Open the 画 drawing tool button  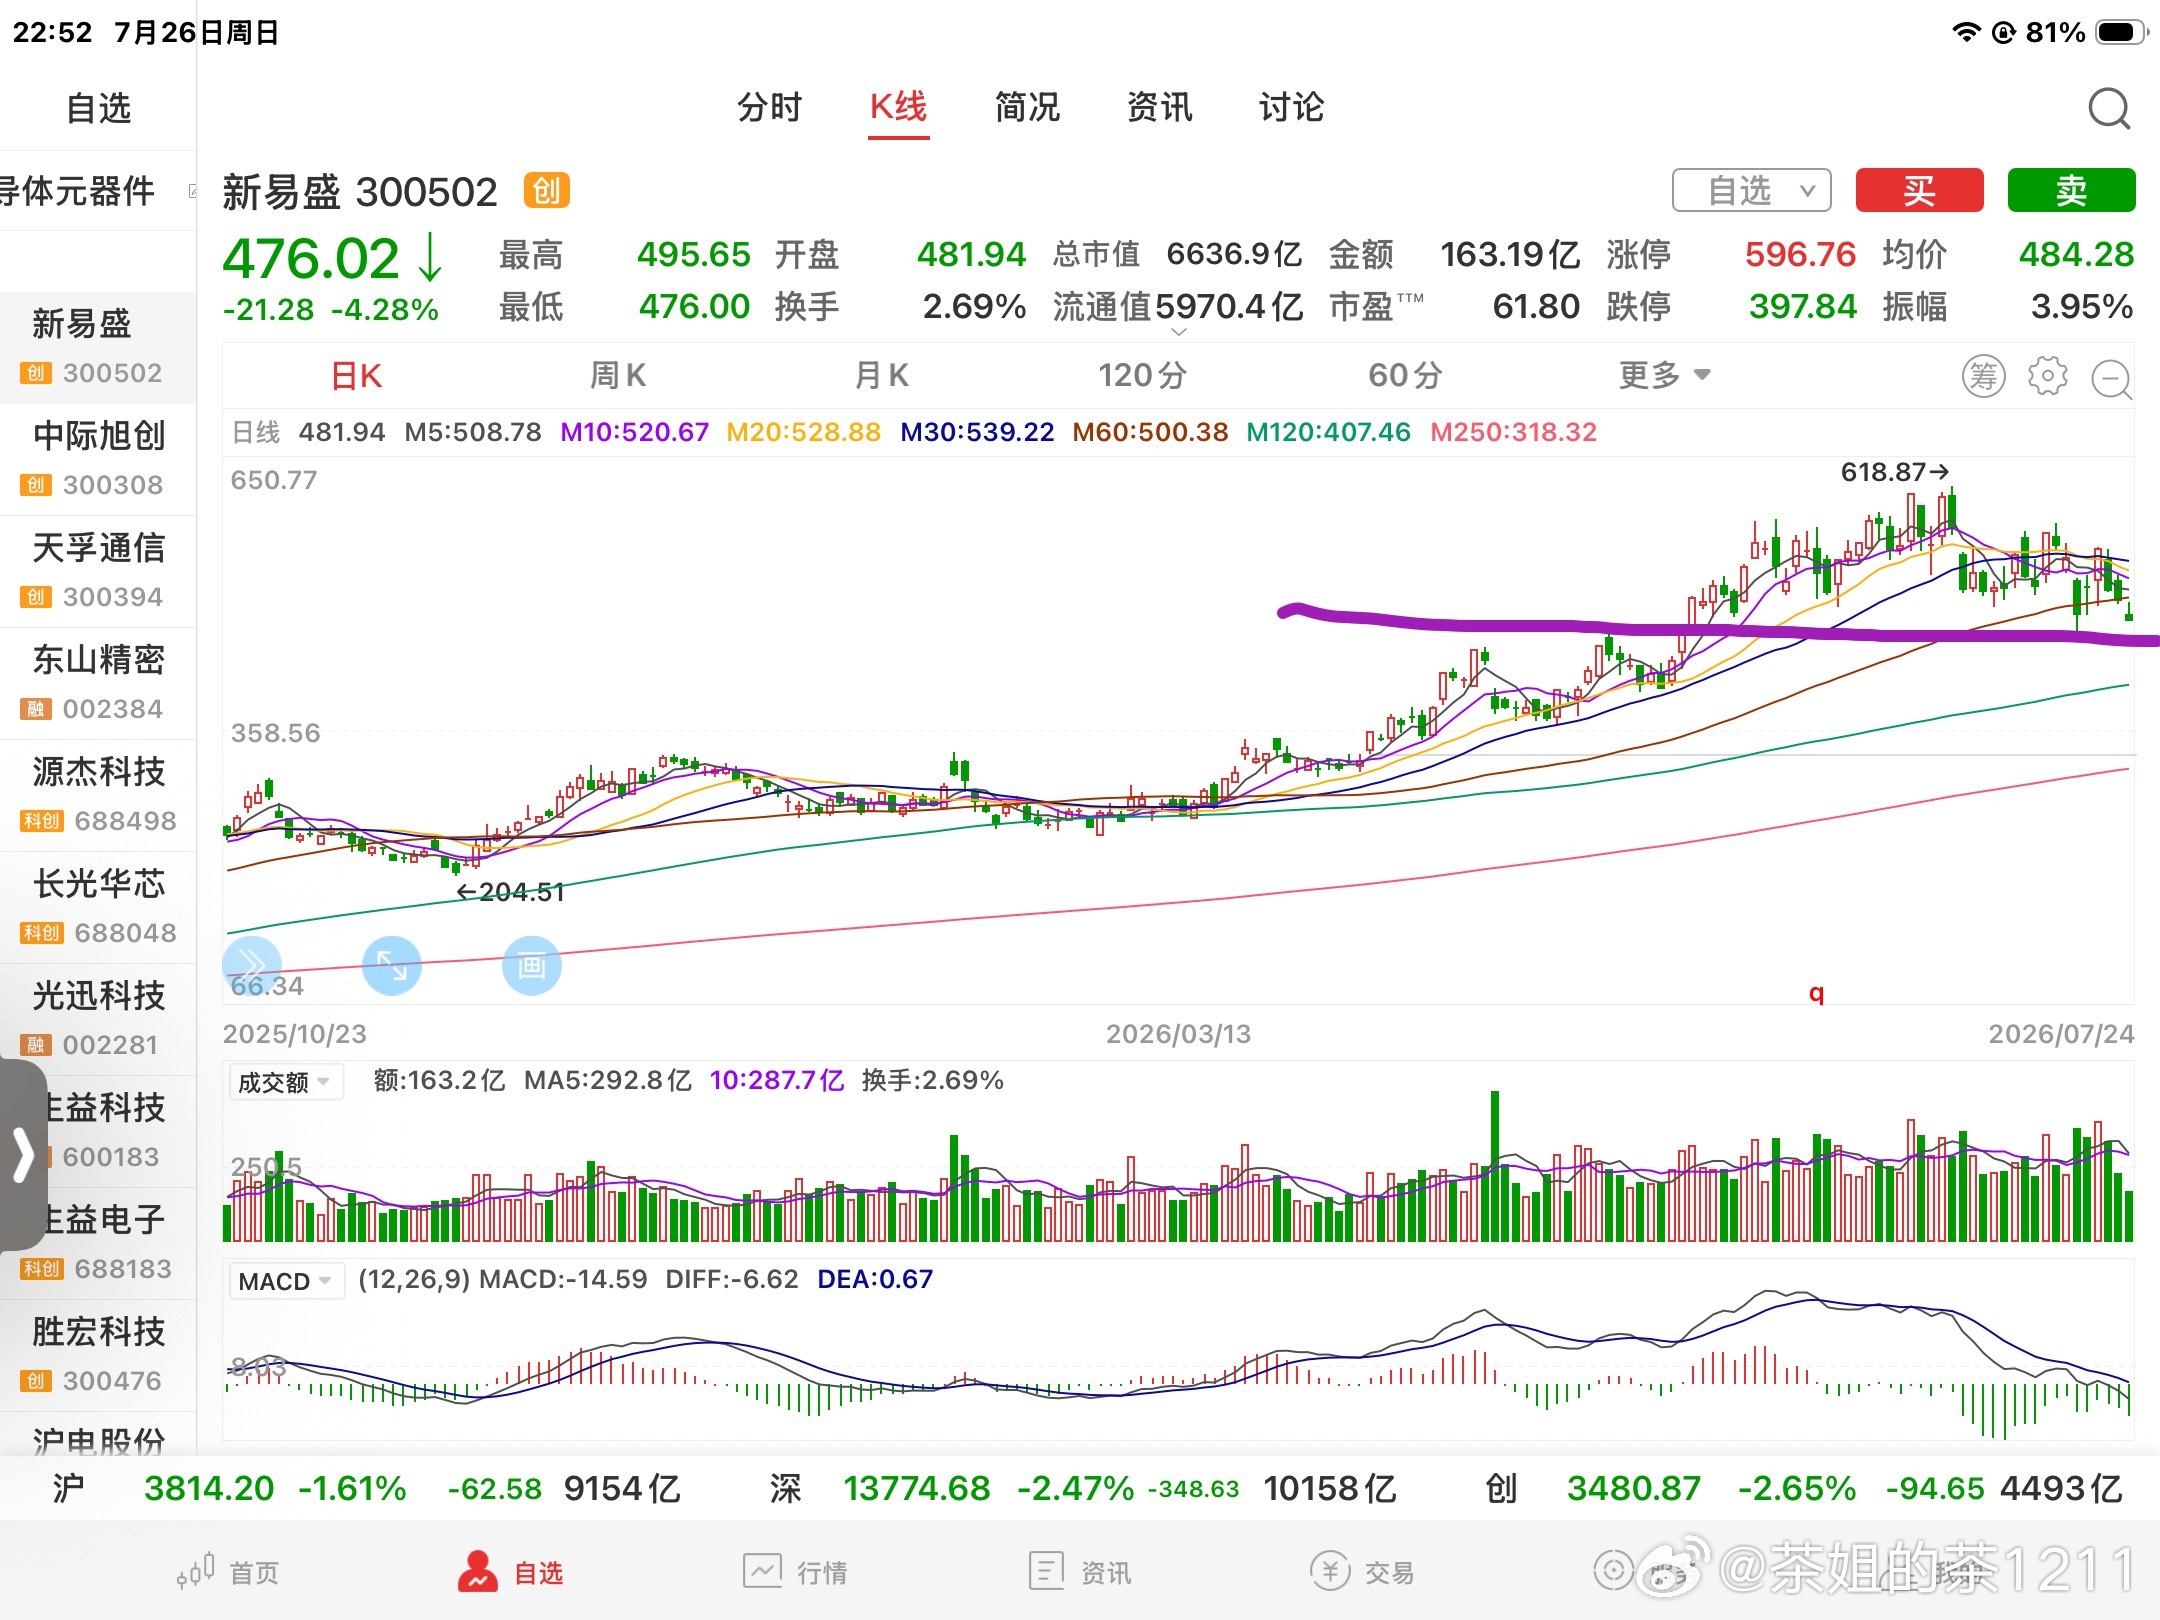point(531,965)
